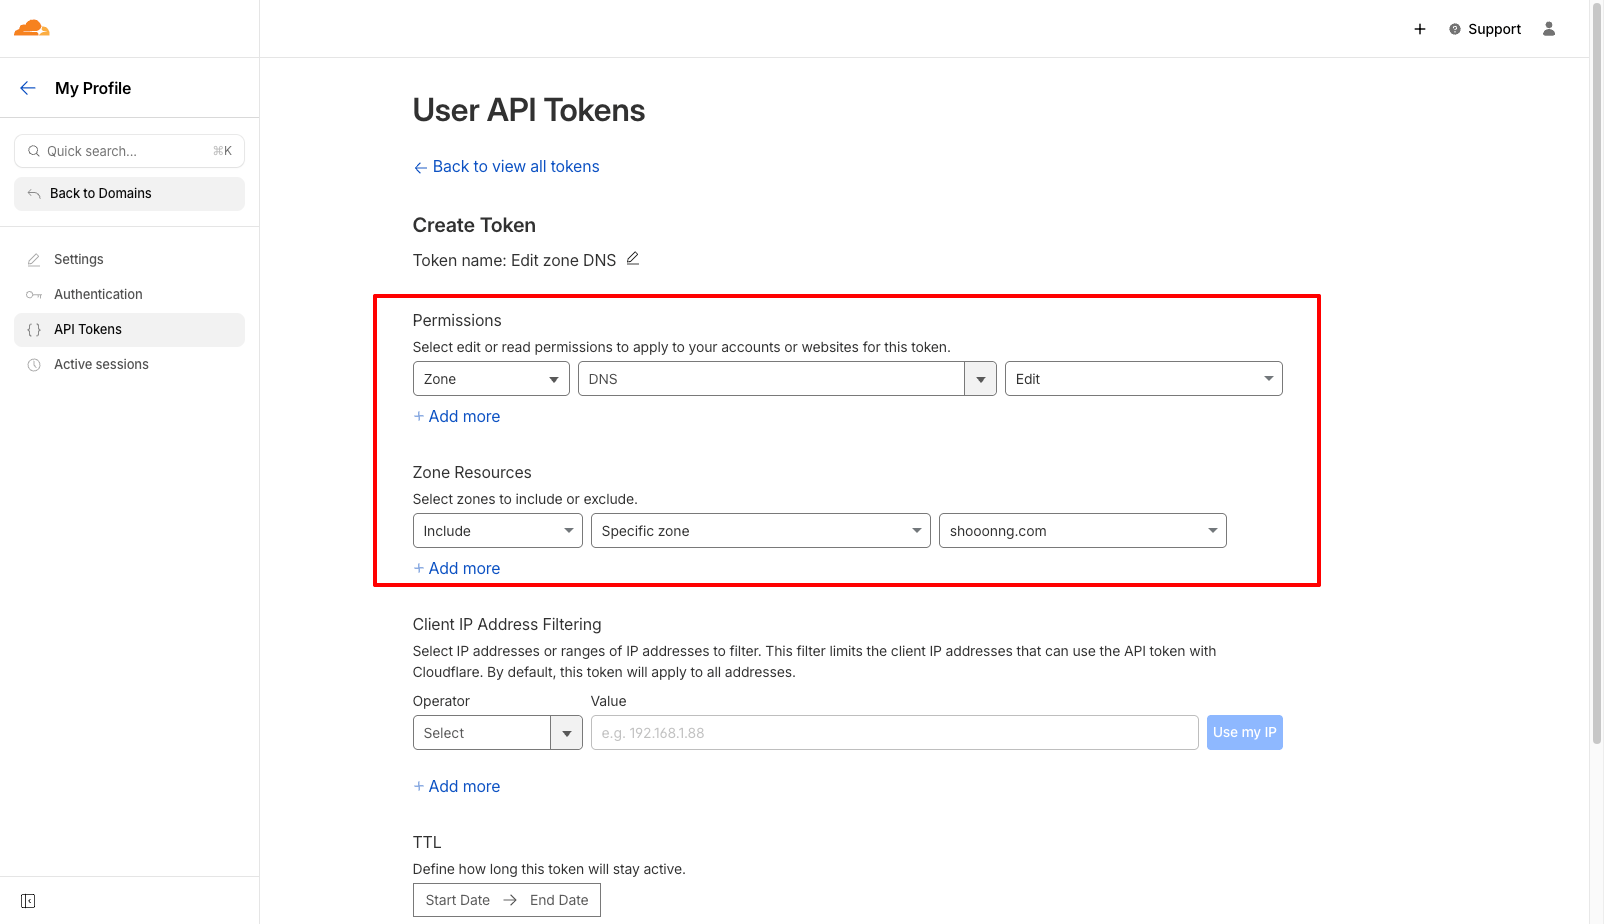The height and width of the screenshot is (924, 1604).
Task: Click the page vertical scrollbar
Action: (1597, 372)
